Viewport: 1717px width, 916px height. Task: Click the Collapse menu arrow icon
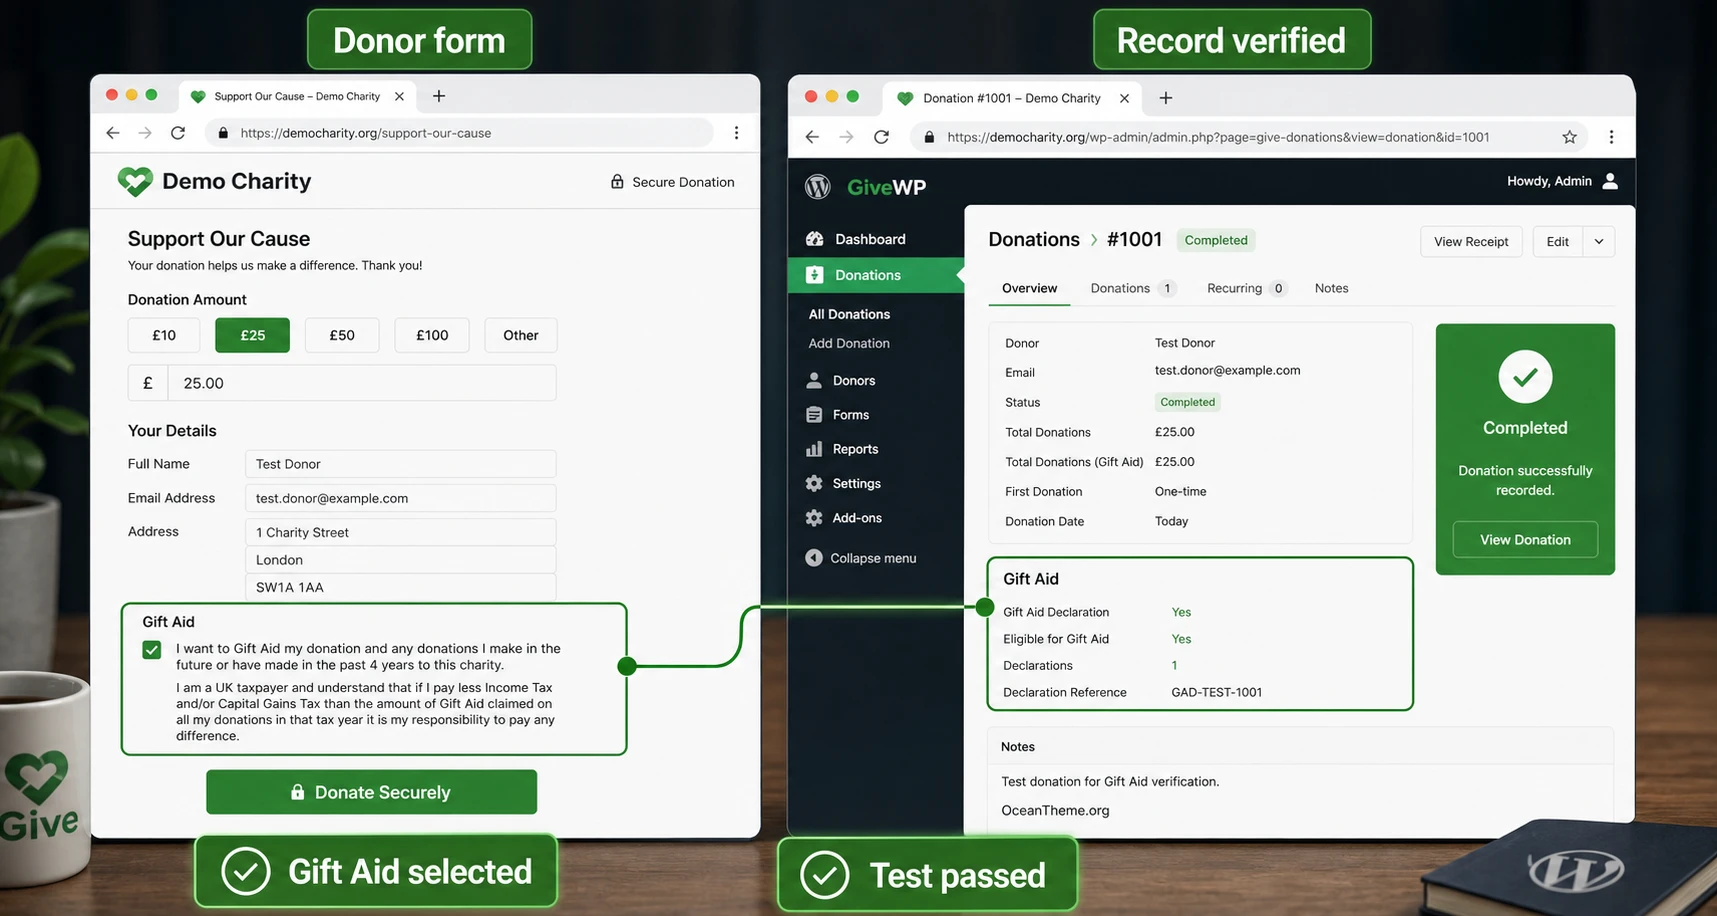tap(814, 558)
